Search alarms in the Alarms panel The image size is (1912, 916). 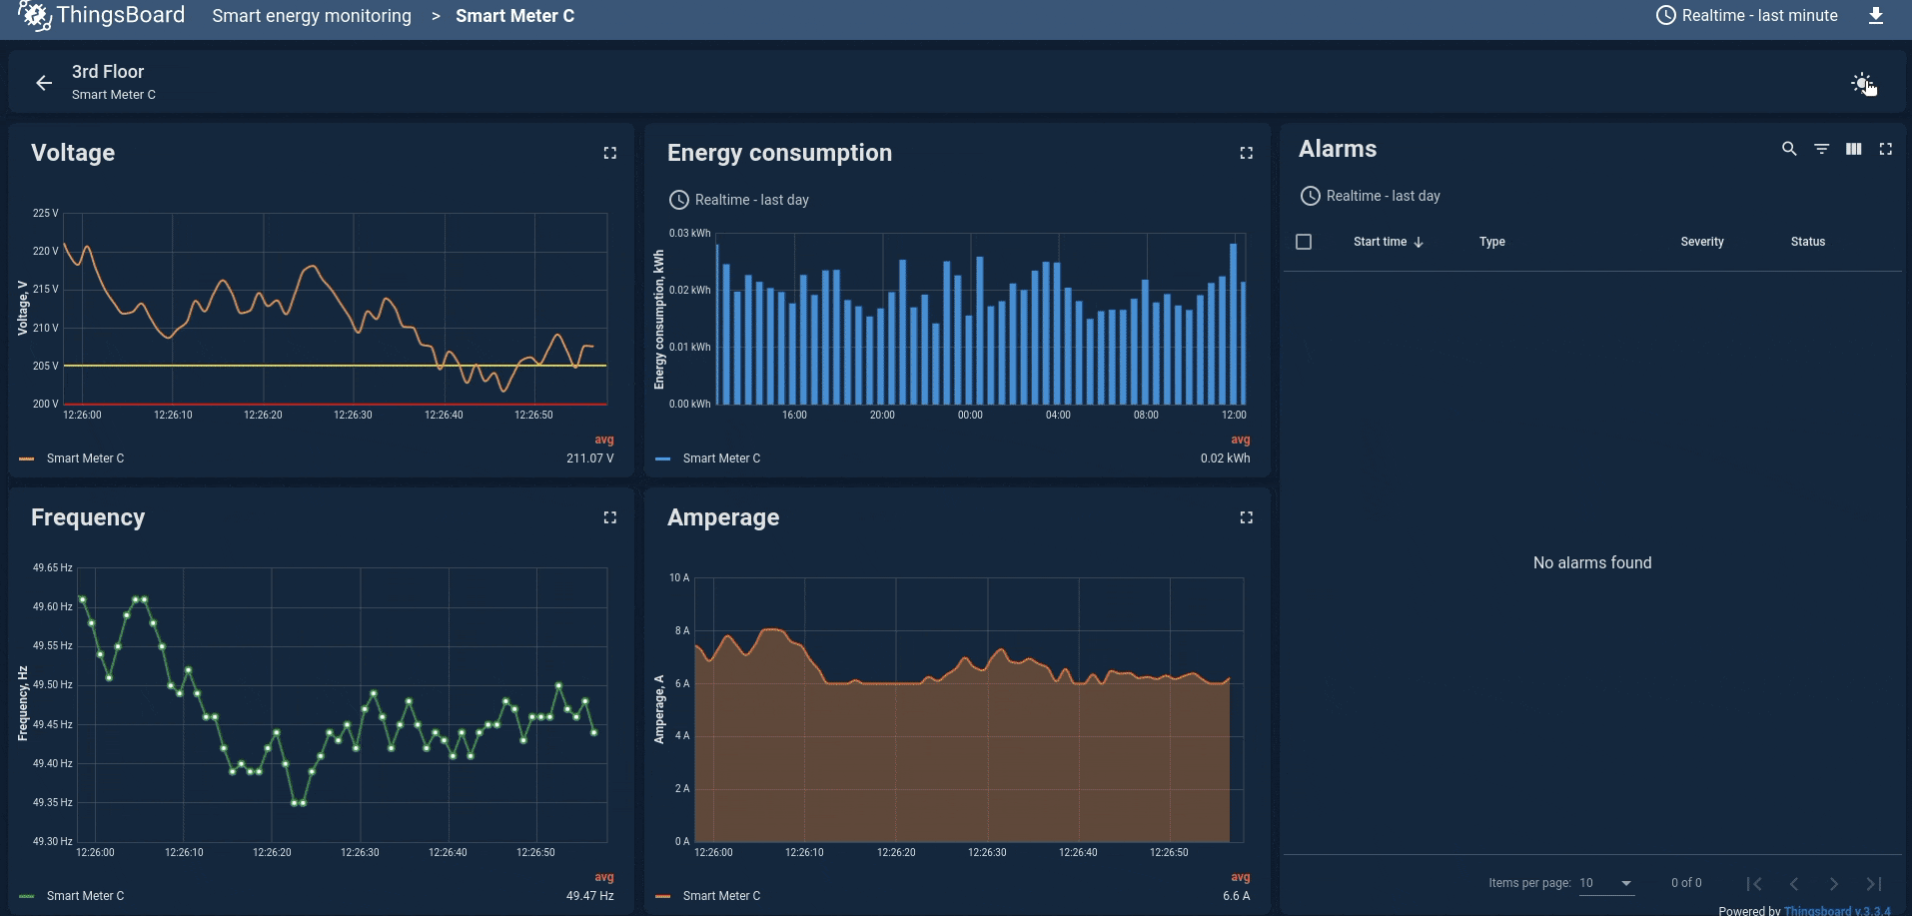pos(1789,148)
